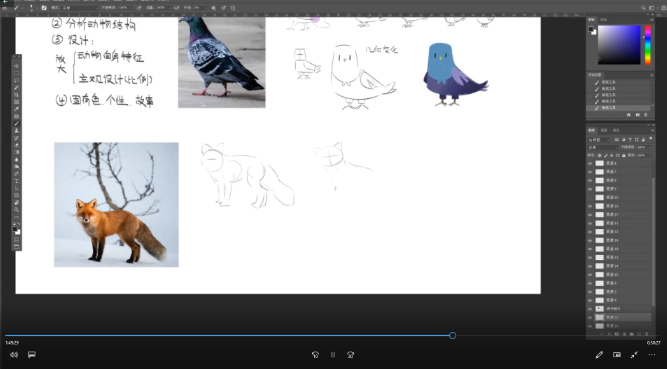667x369 pixels.
Task: Toggle visibility of highlighted selected layer
Action: coord(590,318)
